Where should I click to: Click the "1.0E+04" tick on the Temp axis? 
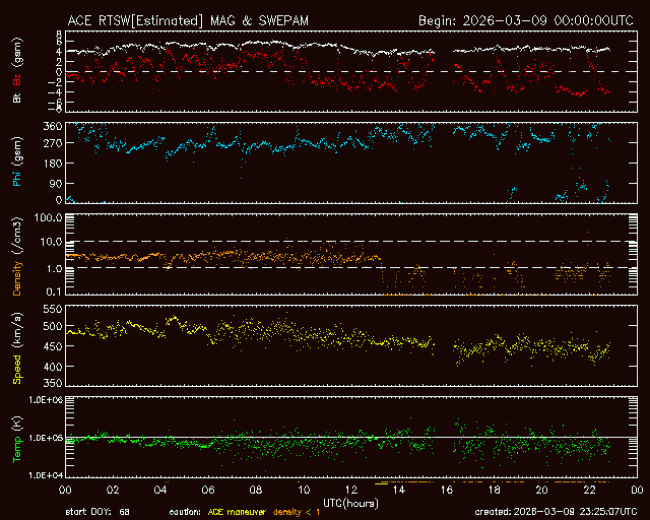[46, 475]
